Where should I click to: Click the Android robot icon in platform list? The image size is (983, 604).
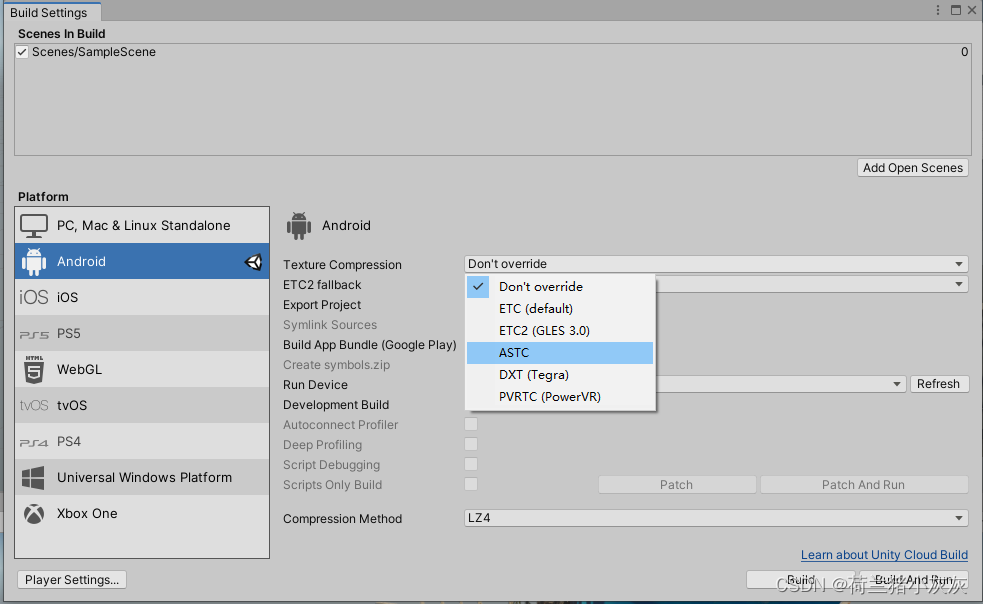click(x=34, y=262)
